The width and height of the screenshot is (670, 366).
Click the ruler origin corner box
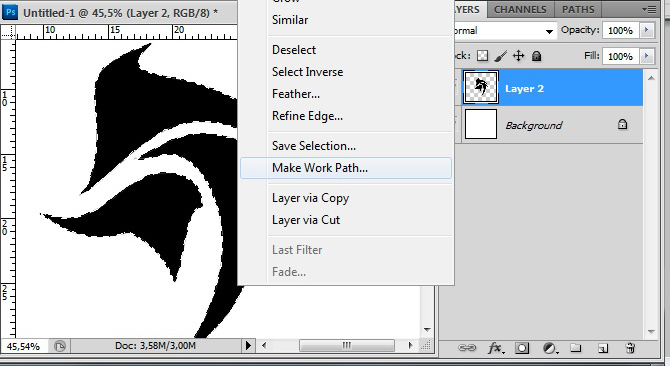point(8,32)
